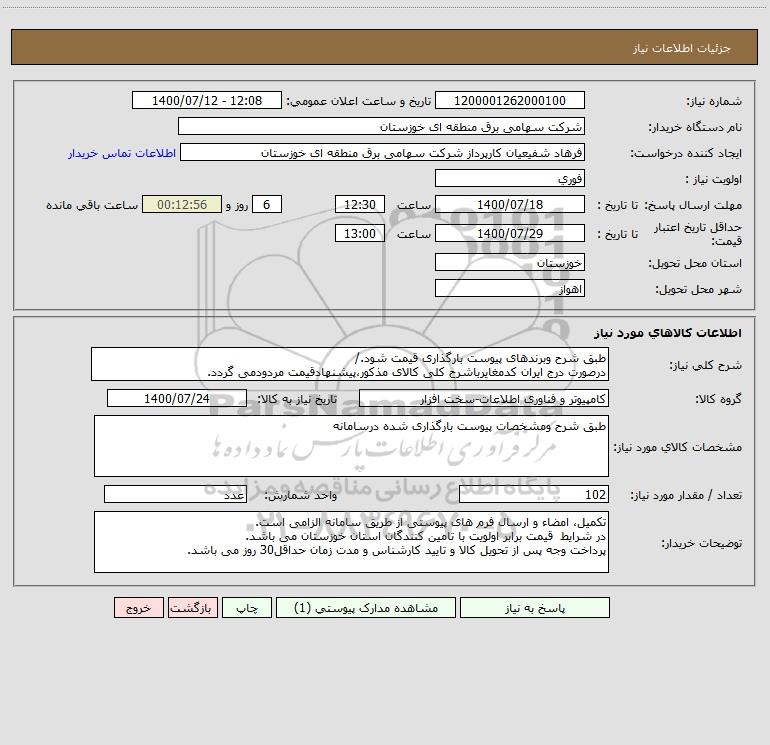Click the label مهلت ارسال پاسخ
This screenshot has height=745, width=770.
click(x=693, y=205)
